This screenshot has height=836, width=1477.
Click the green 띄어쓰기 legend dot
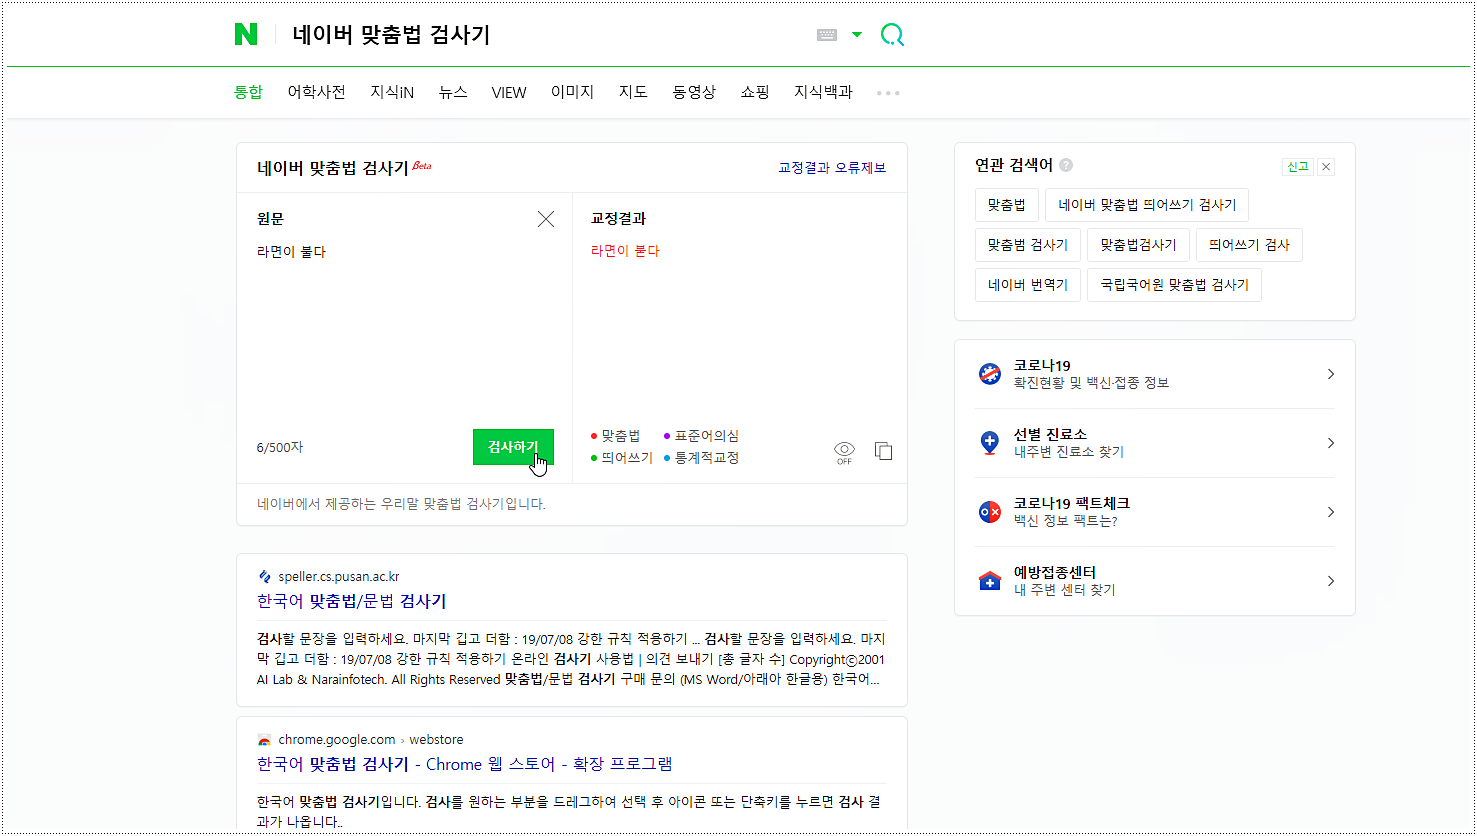[594, 458]
